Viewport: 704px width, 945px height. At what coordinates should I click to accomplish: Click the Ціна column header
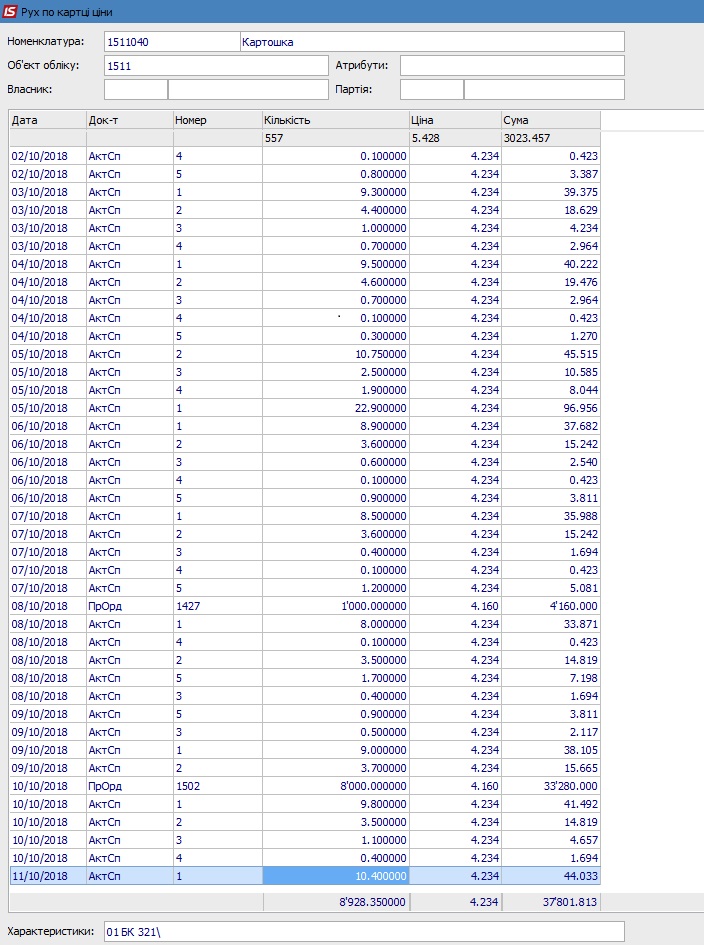coord(454,120)
